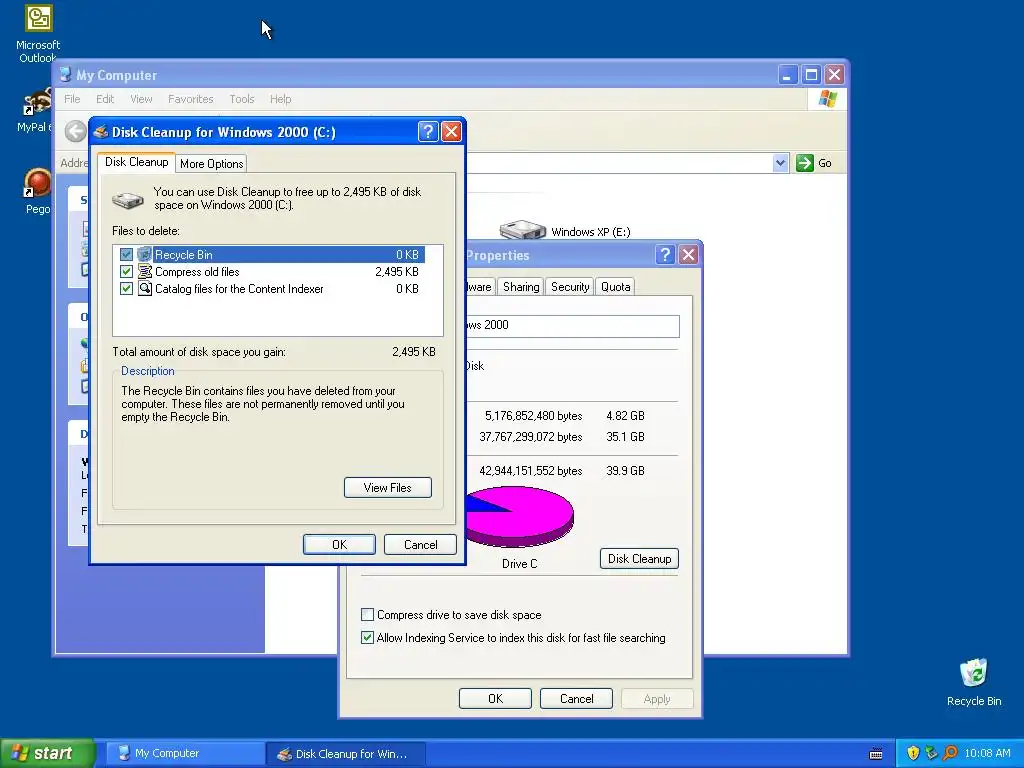Open the Tools menu

tap(242, 99)
